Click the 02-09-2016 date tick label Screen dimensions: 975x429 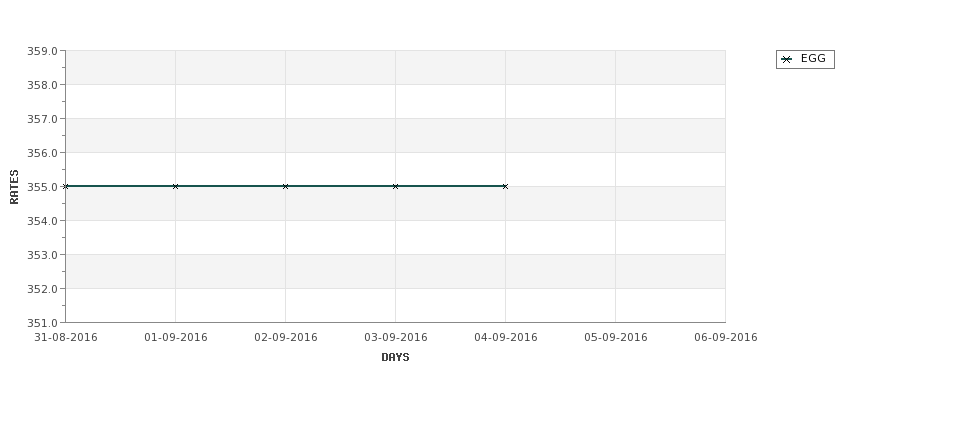click(x=285, y=337)
